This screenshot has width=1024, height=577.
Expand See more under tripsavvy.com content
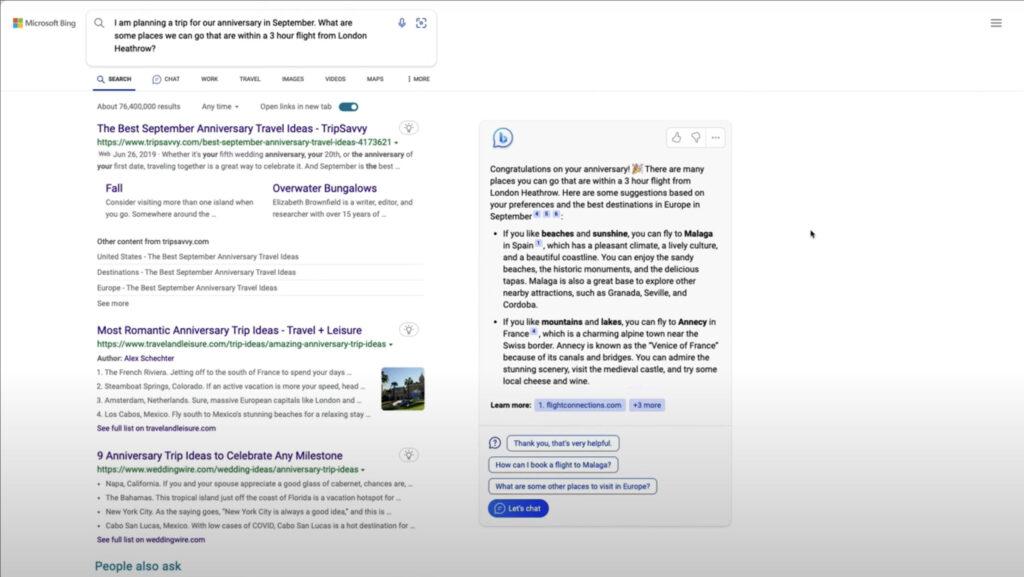click(x=113, y=303)
